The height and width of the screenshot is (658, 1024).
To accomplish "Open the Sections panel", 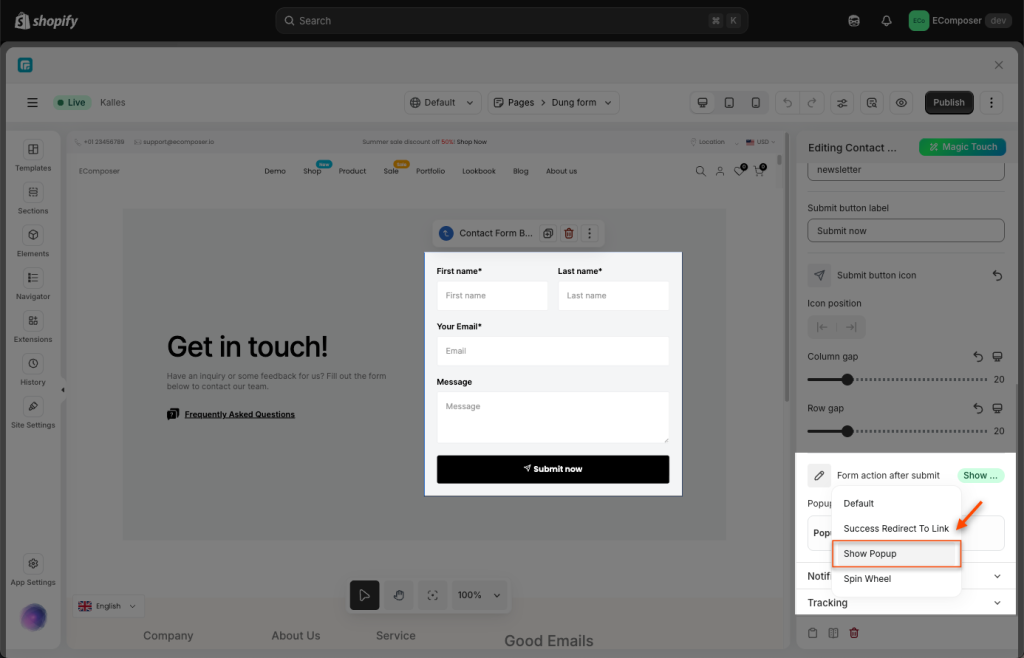I will (x=33, y=198).
